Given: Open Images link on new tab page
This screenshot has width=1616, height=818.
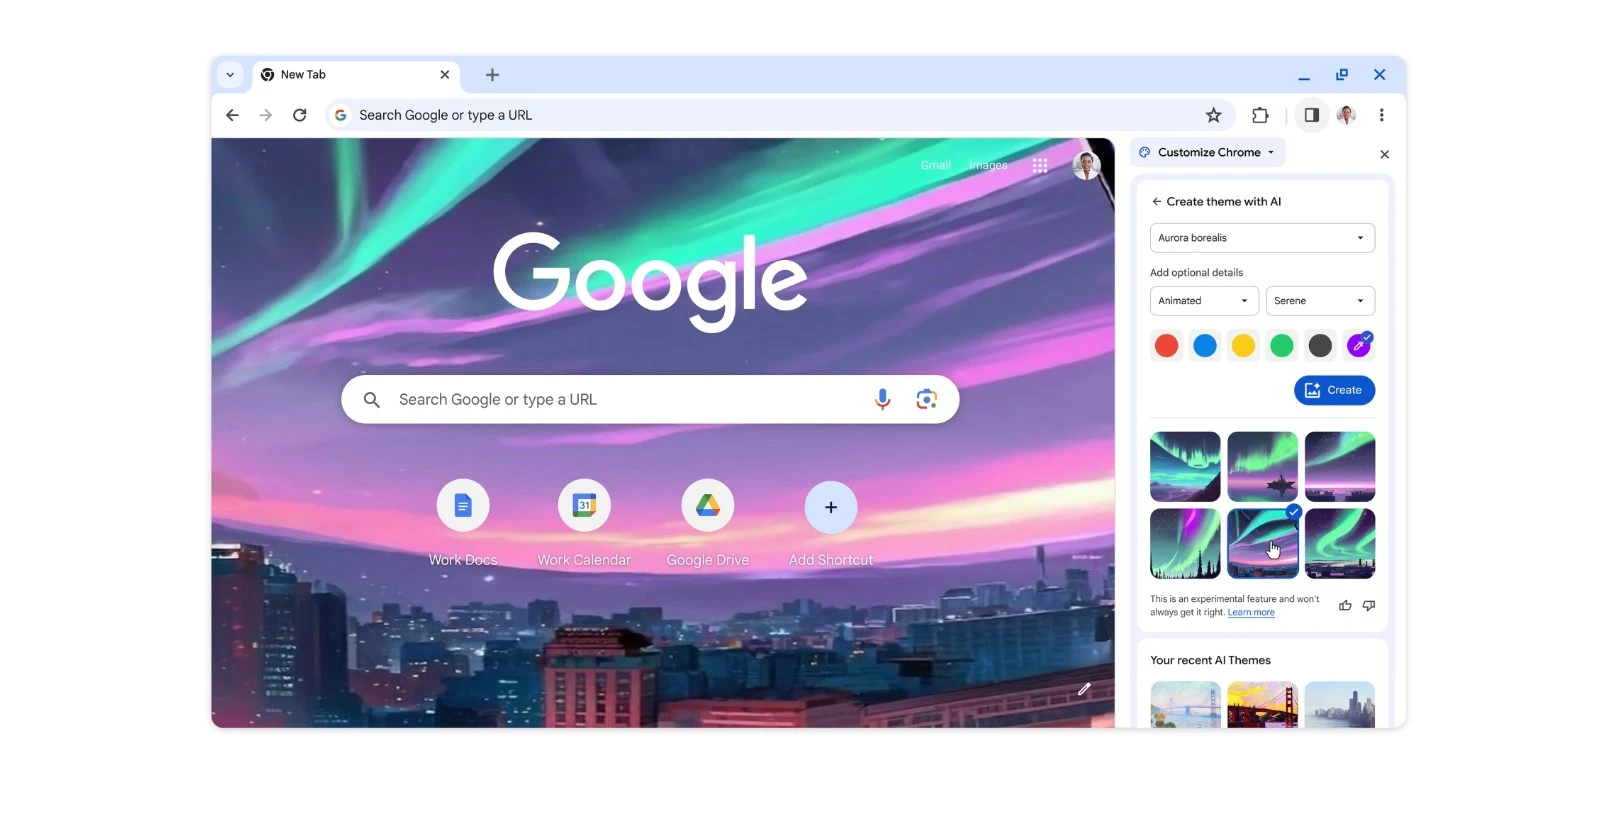Looking at the screenshot, I should 988,165.
